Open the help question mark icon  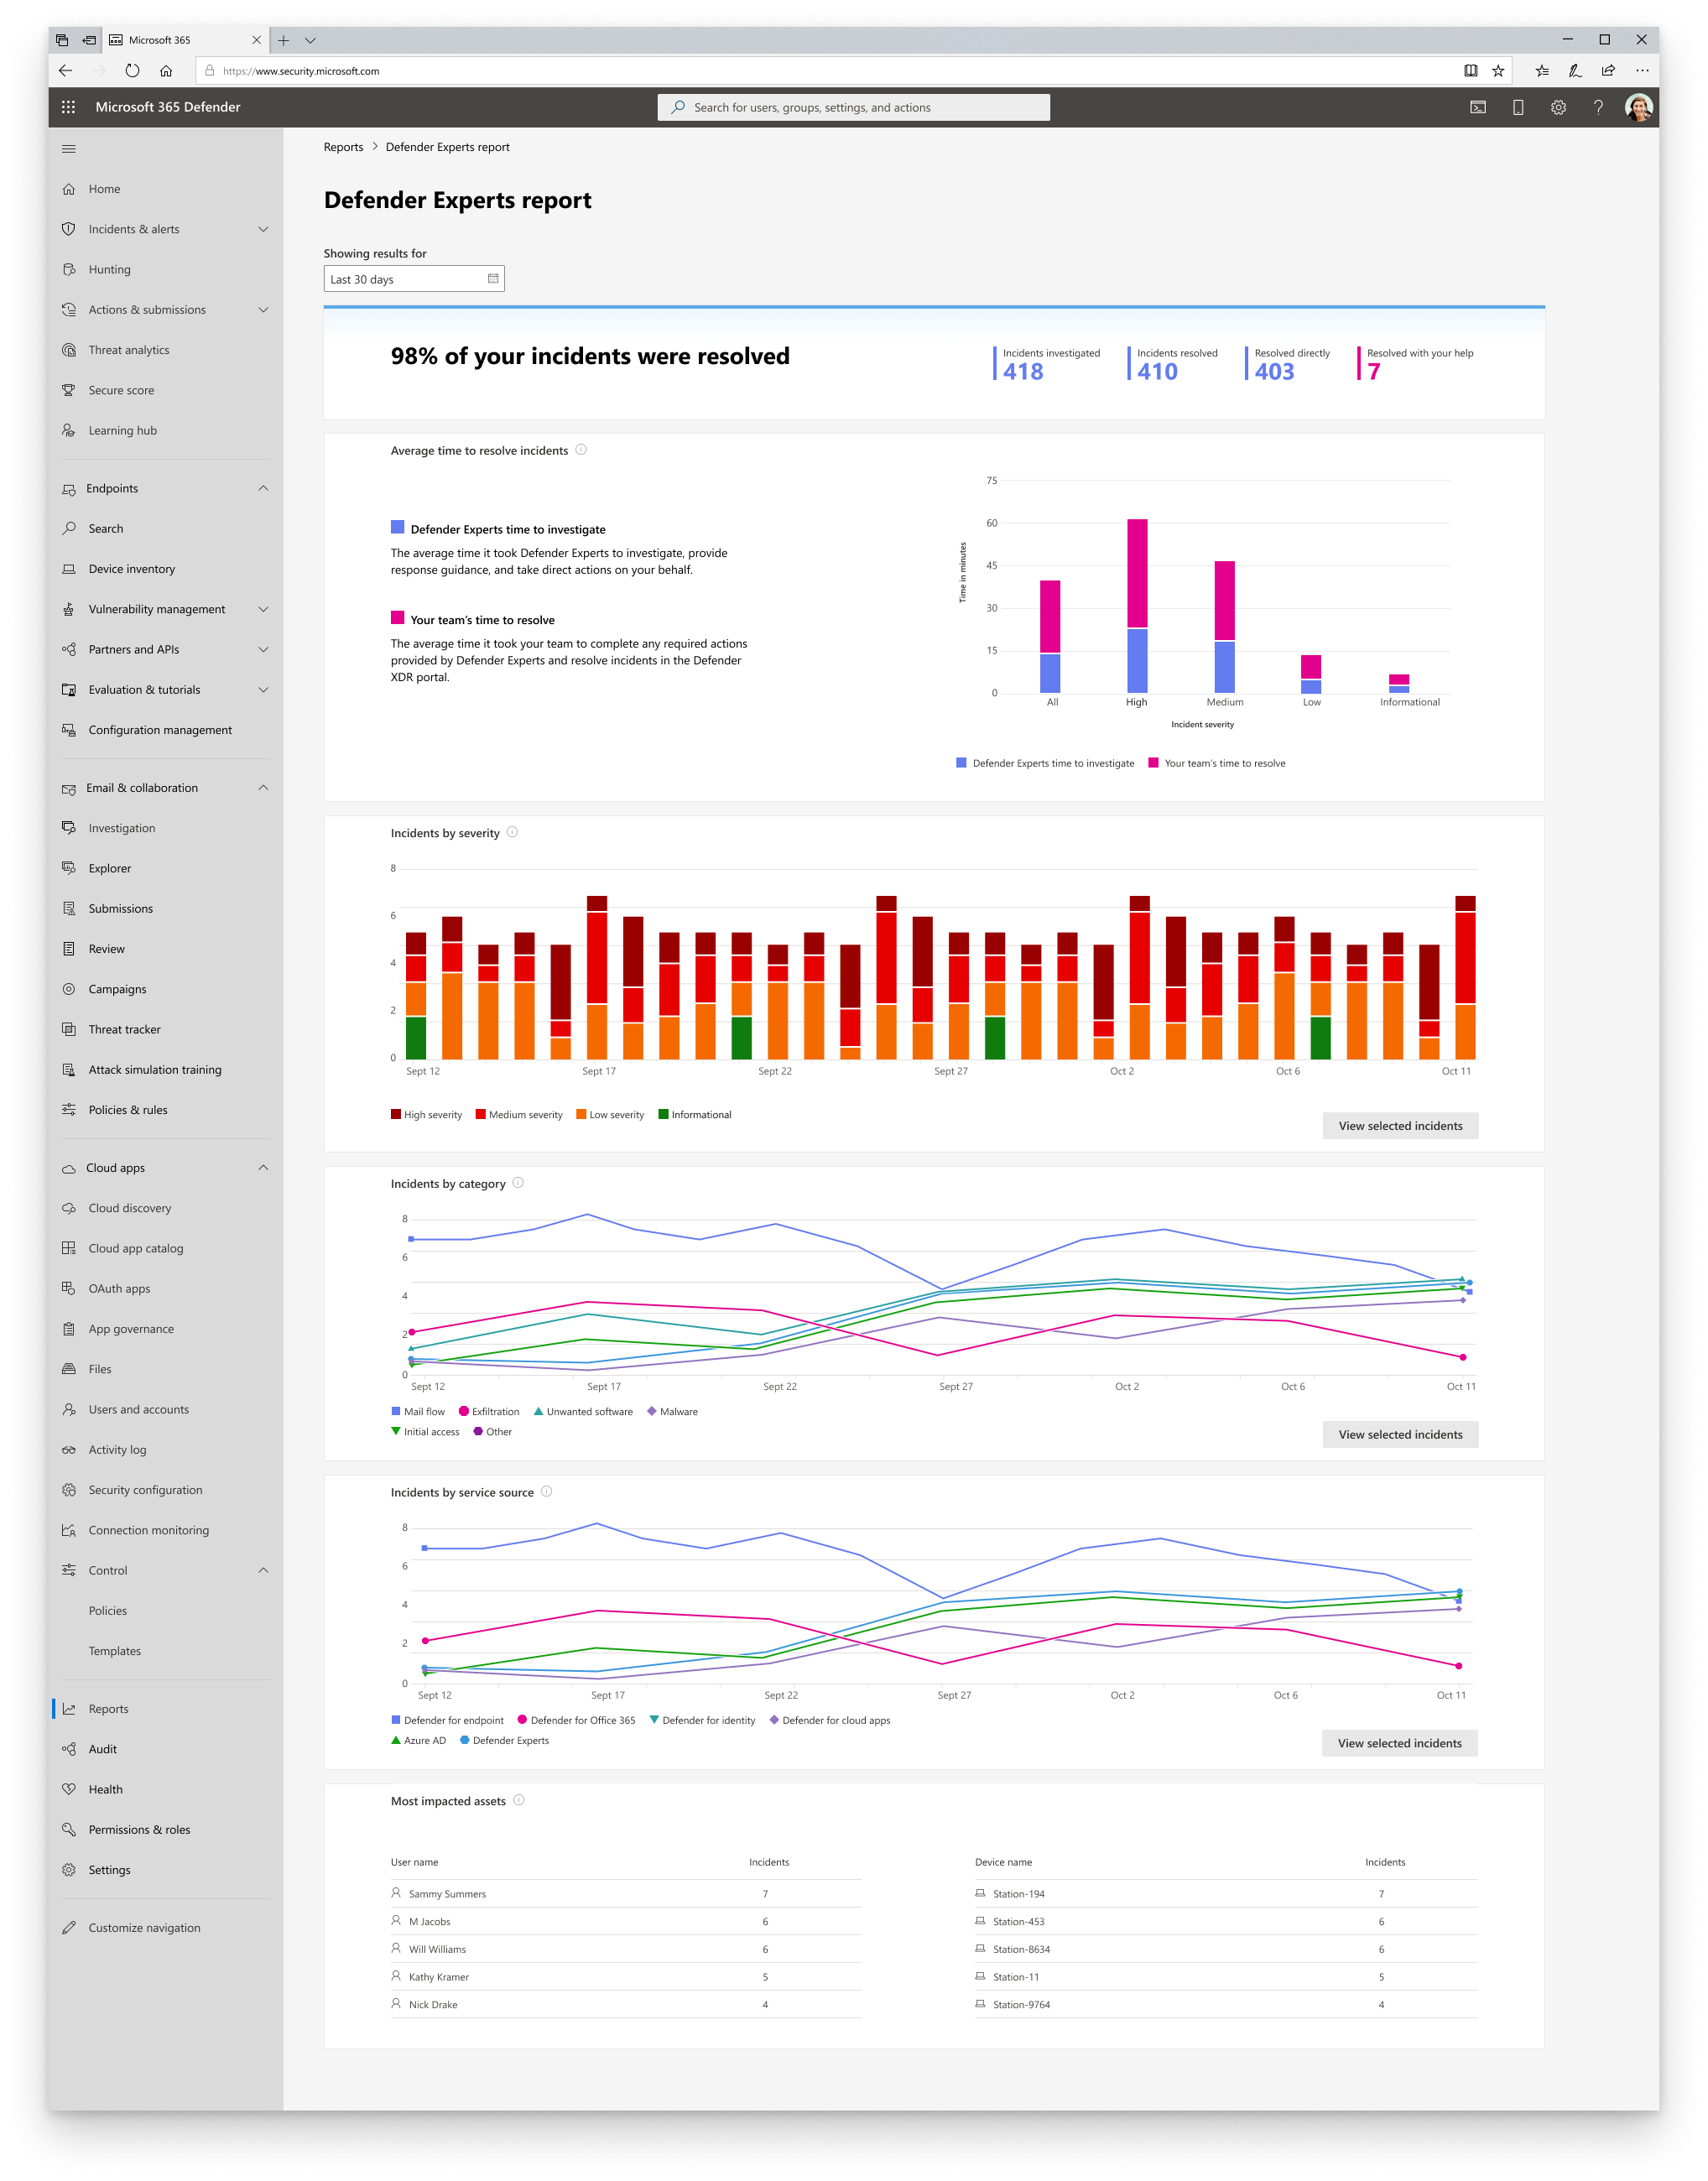[x=1598, y=107]
